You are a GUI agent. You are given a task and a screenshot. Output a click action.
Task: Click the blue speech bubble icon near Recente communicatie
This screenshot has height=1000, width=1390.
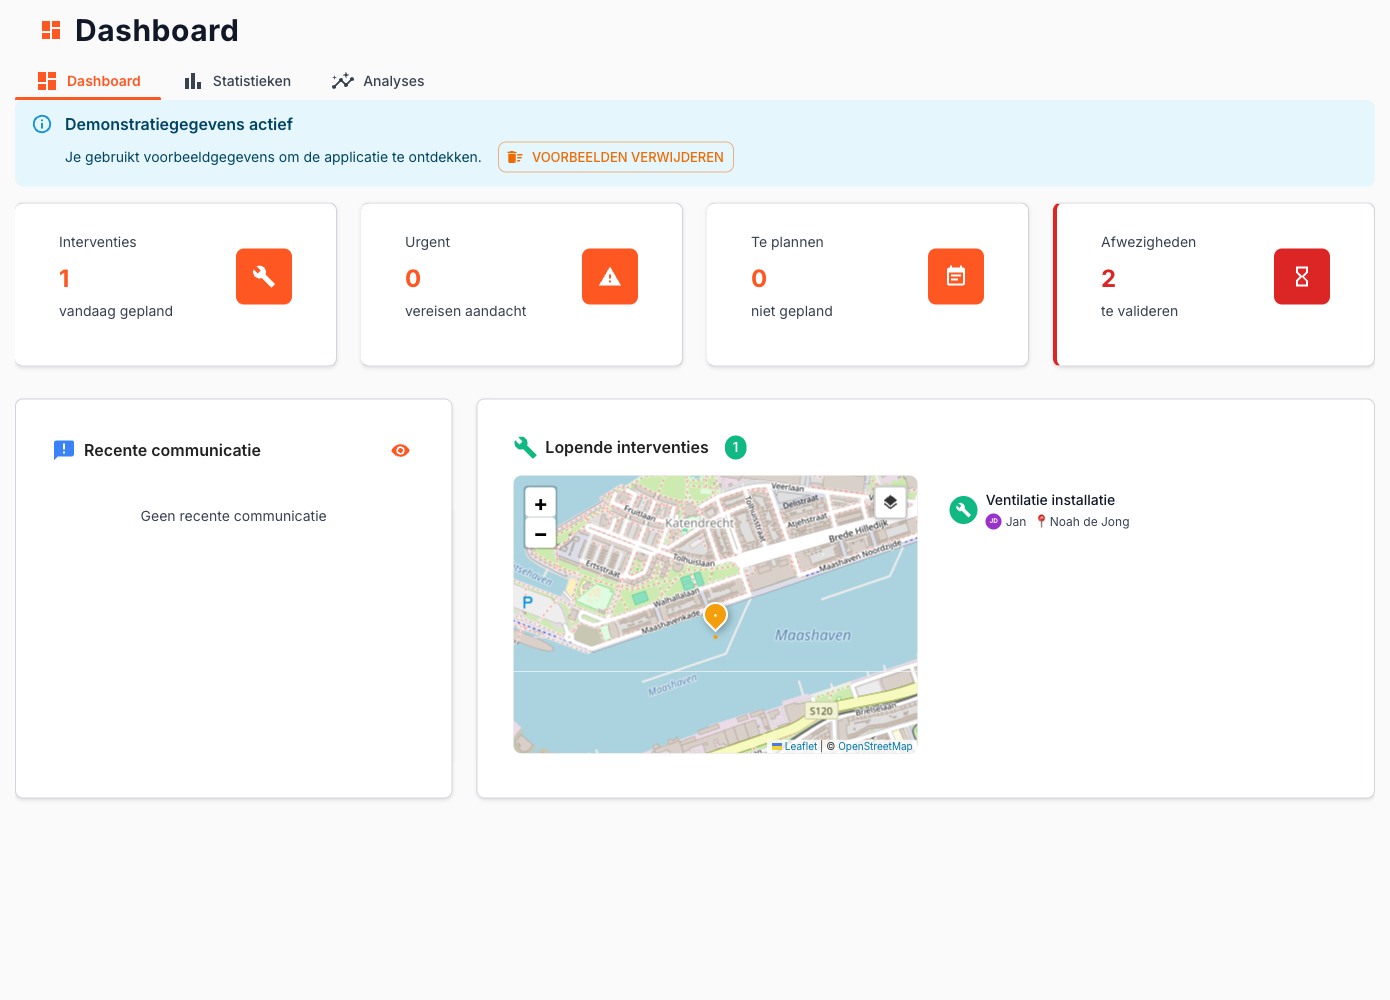pos(64,450)
